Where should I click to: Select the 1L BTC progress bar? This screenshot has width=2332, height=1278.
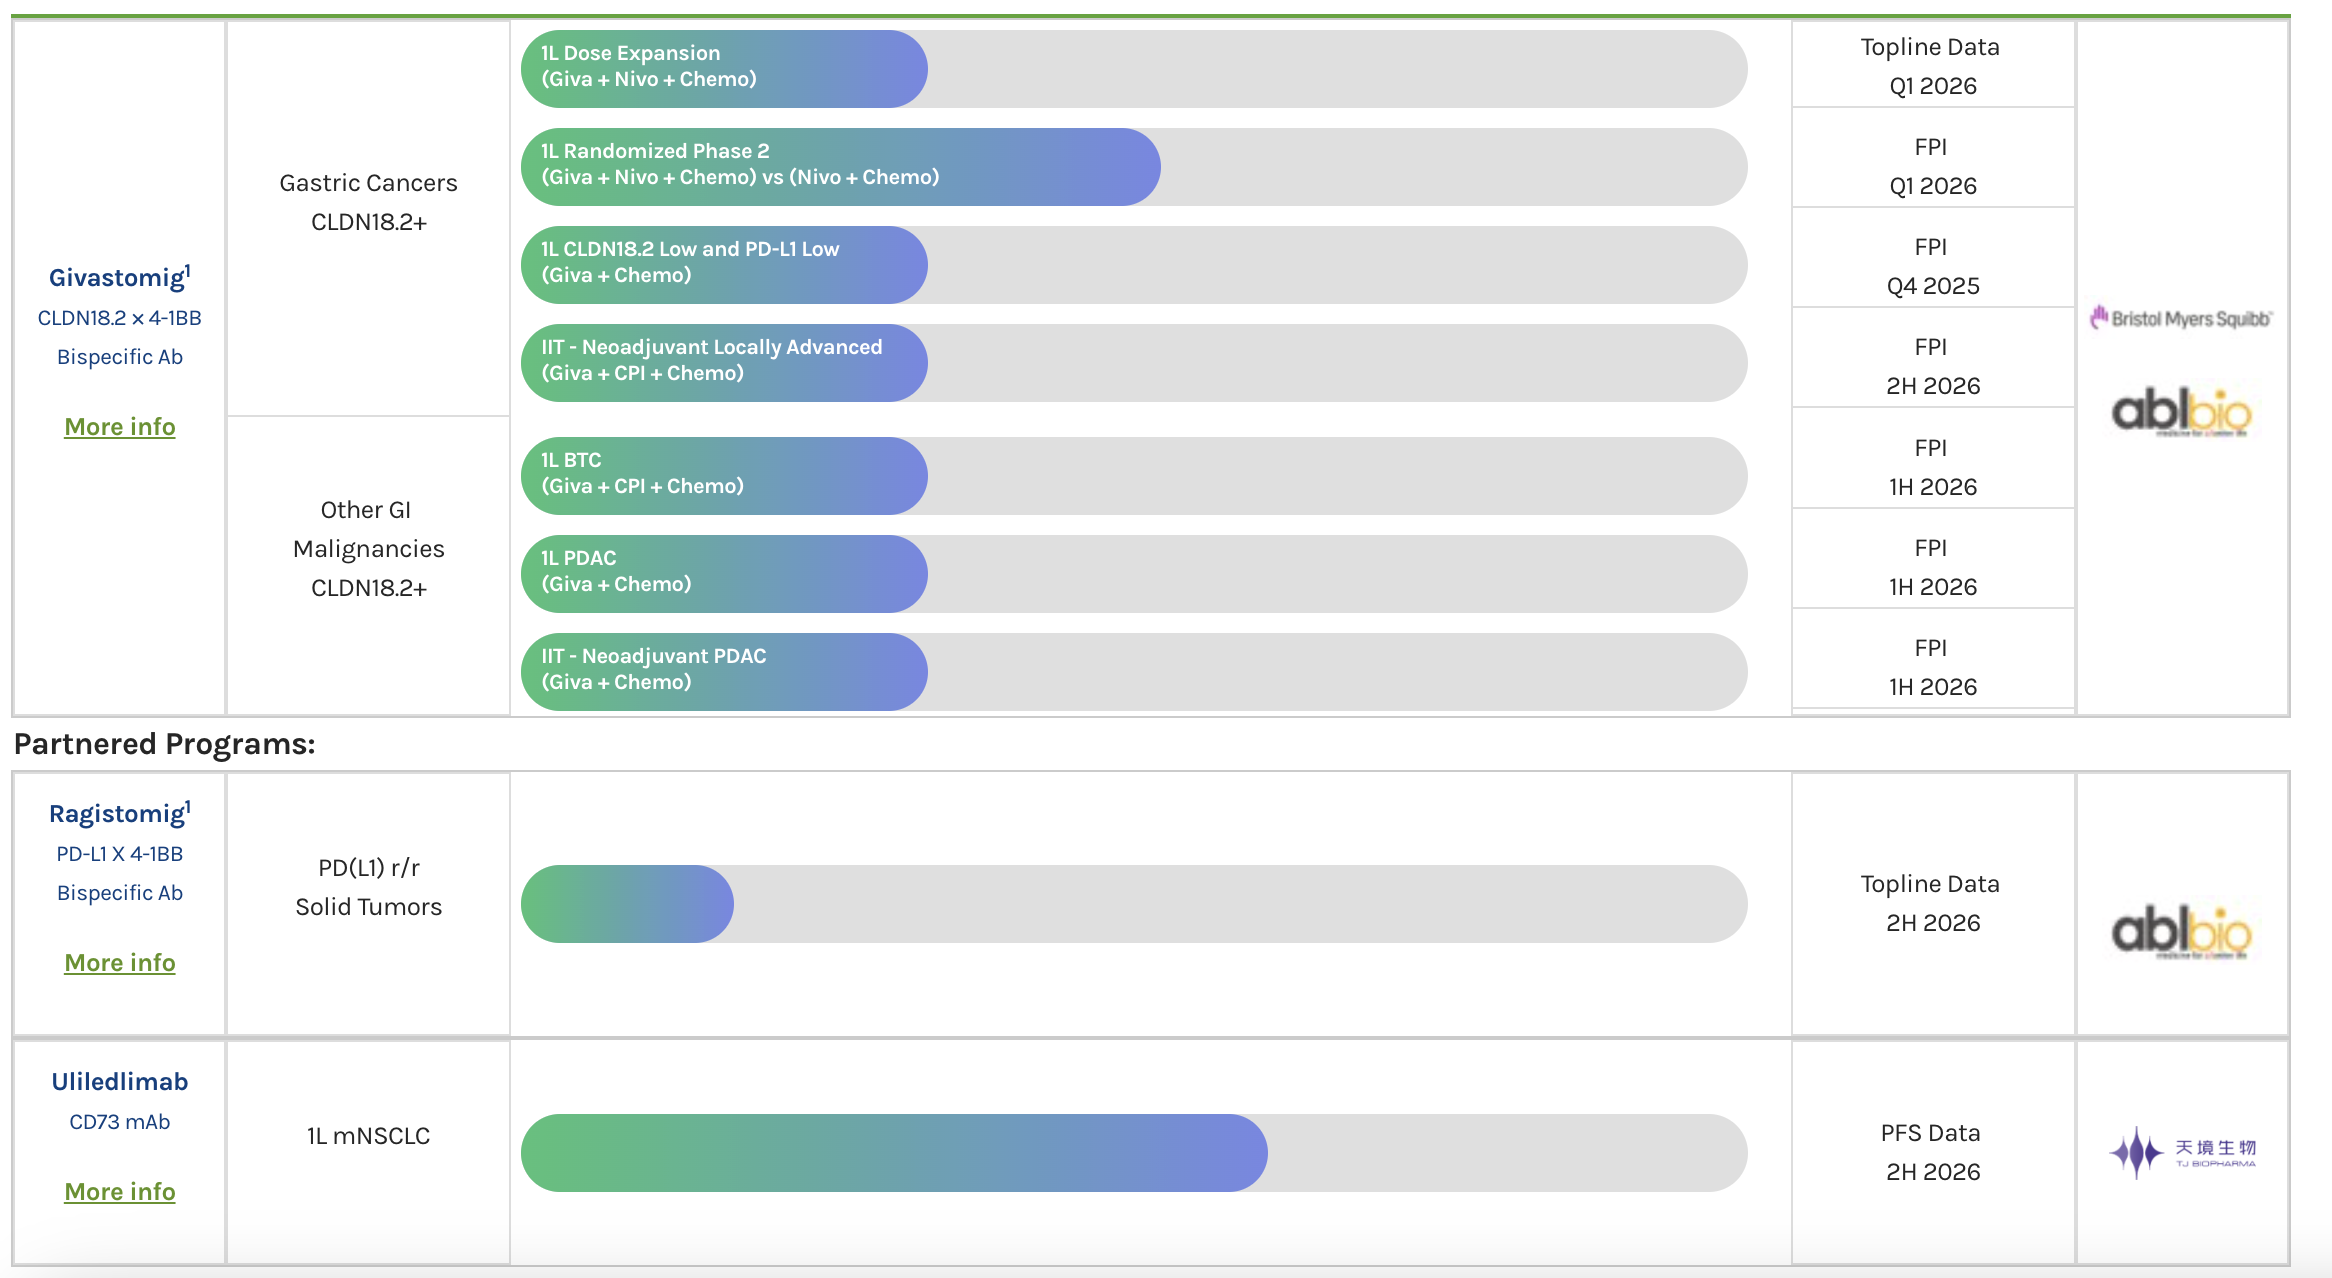click(724, 475)
